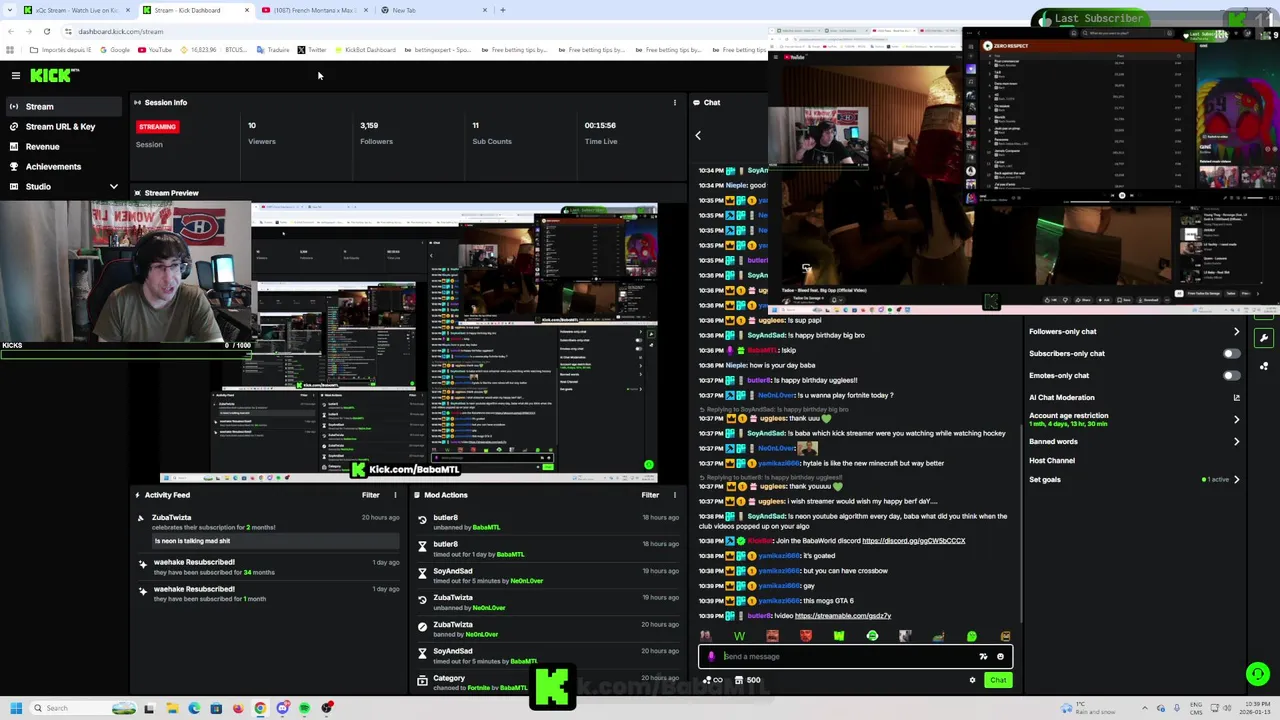This screenshot has width=1280, height=720.
Task: Open Twitter bookmark
Action: pos(312,50)
